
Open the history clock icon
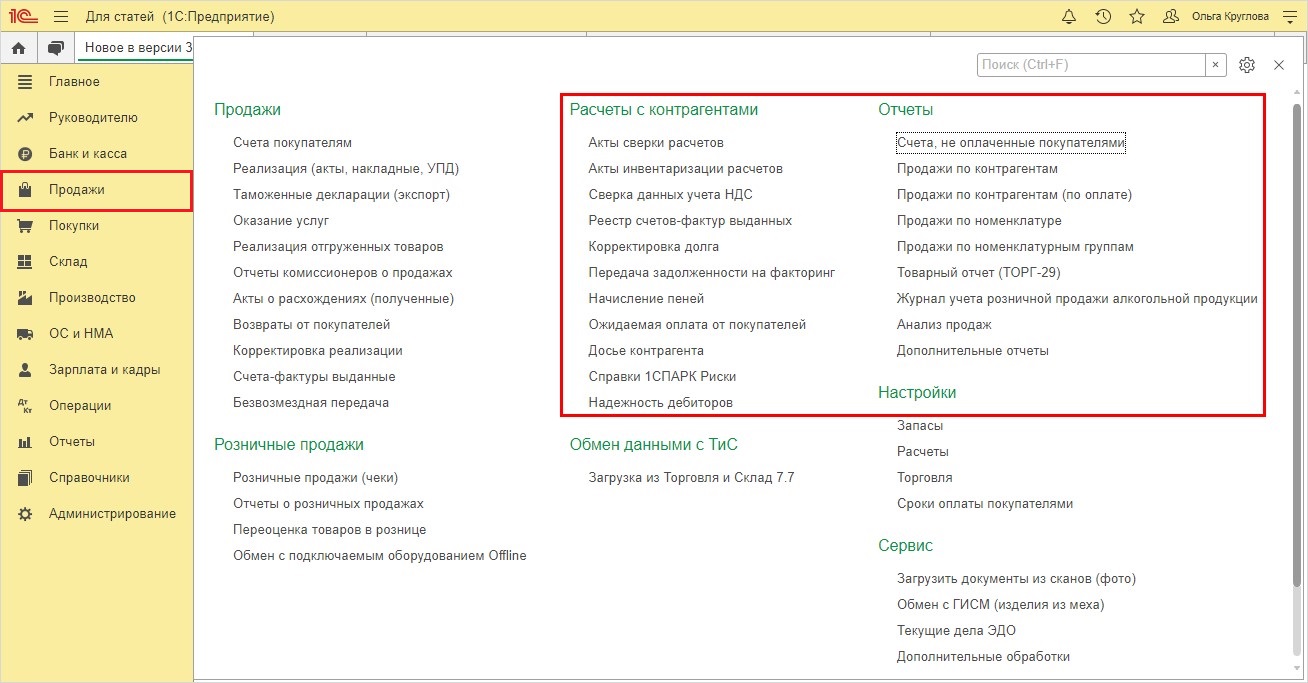click(x=1103, y=17)
